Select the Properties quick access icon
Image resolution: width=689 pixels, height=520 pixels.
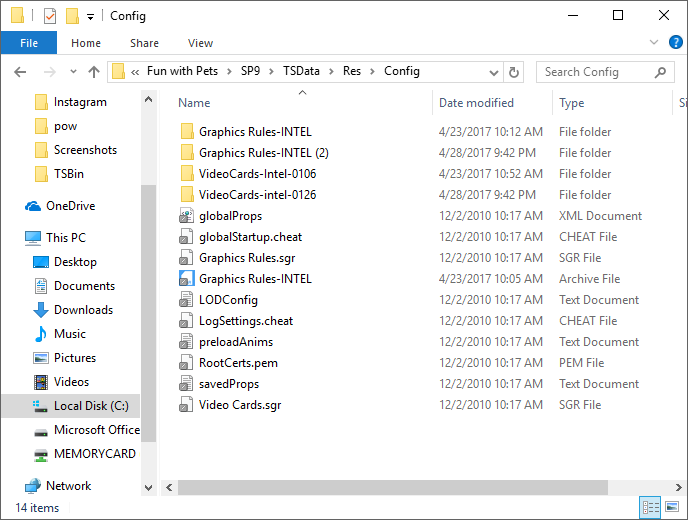[49, 16]
